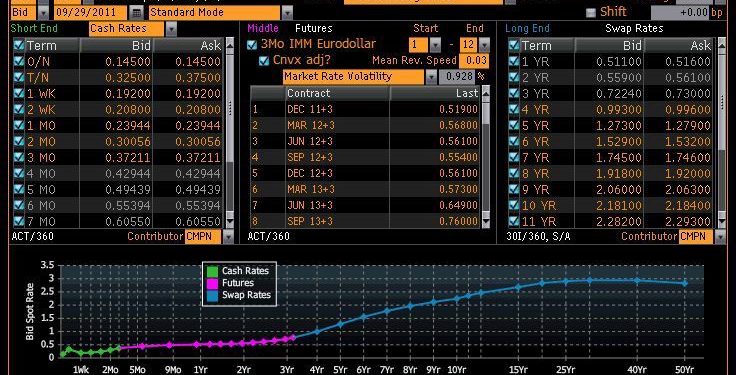Click Short End table scroll-down arrow
This screenshot has width=736, height=375.
[230, 221]
